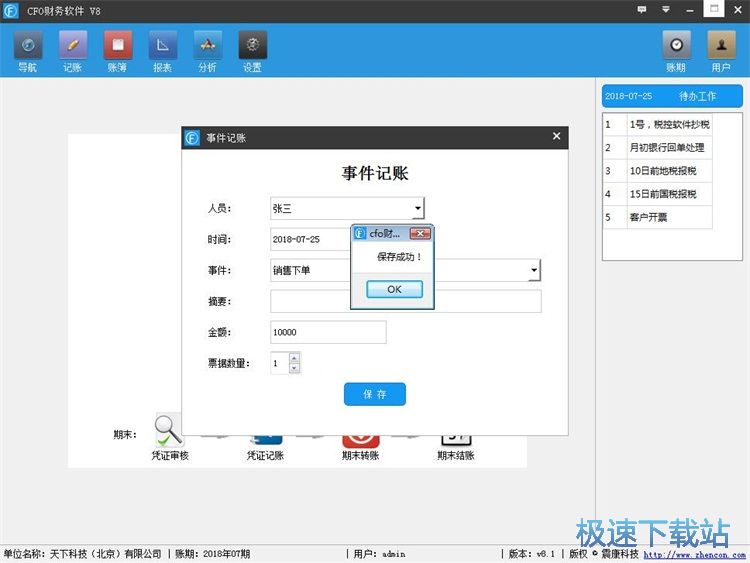Viewport: 750px width, 563px height.
Task: Click the 票据数量 value field
Action: pyautogui.click(x=280, y=363)
